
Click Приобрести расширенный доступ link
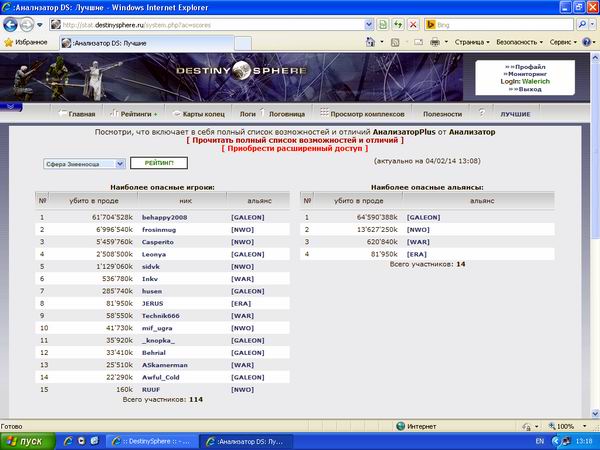295,148
